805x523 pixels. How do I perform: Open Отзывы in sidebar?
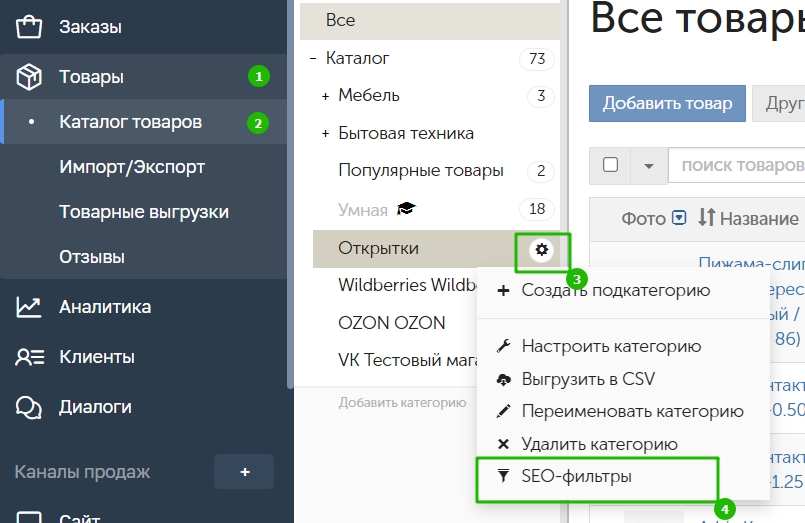coord(92,257)
